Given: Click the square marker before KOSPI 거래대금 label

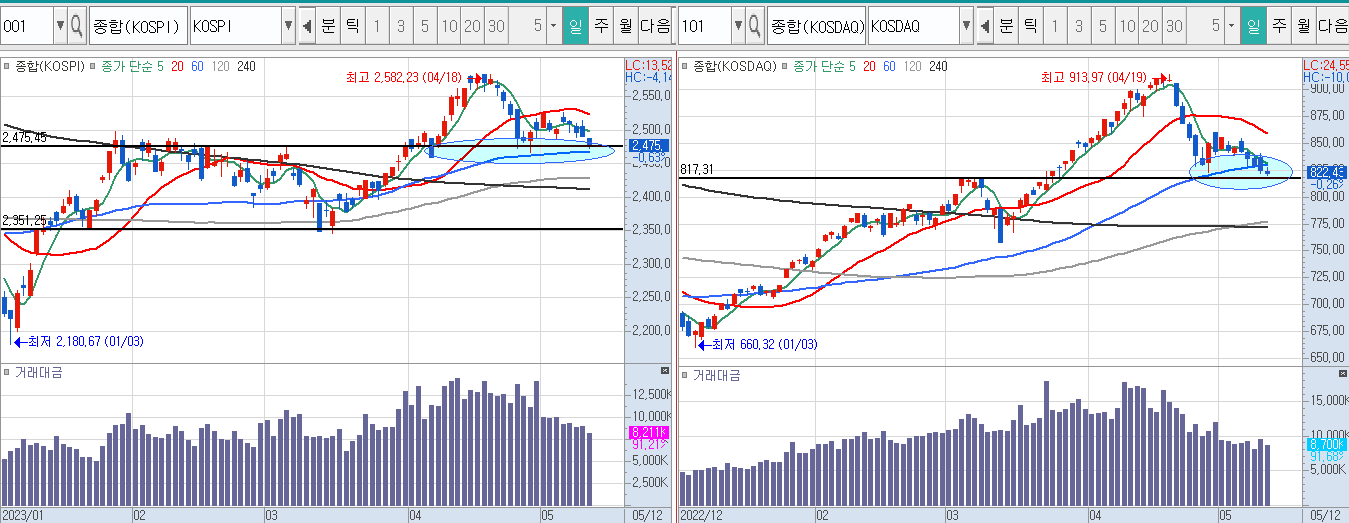Looking at the screenshot, I should coord(6,373).
